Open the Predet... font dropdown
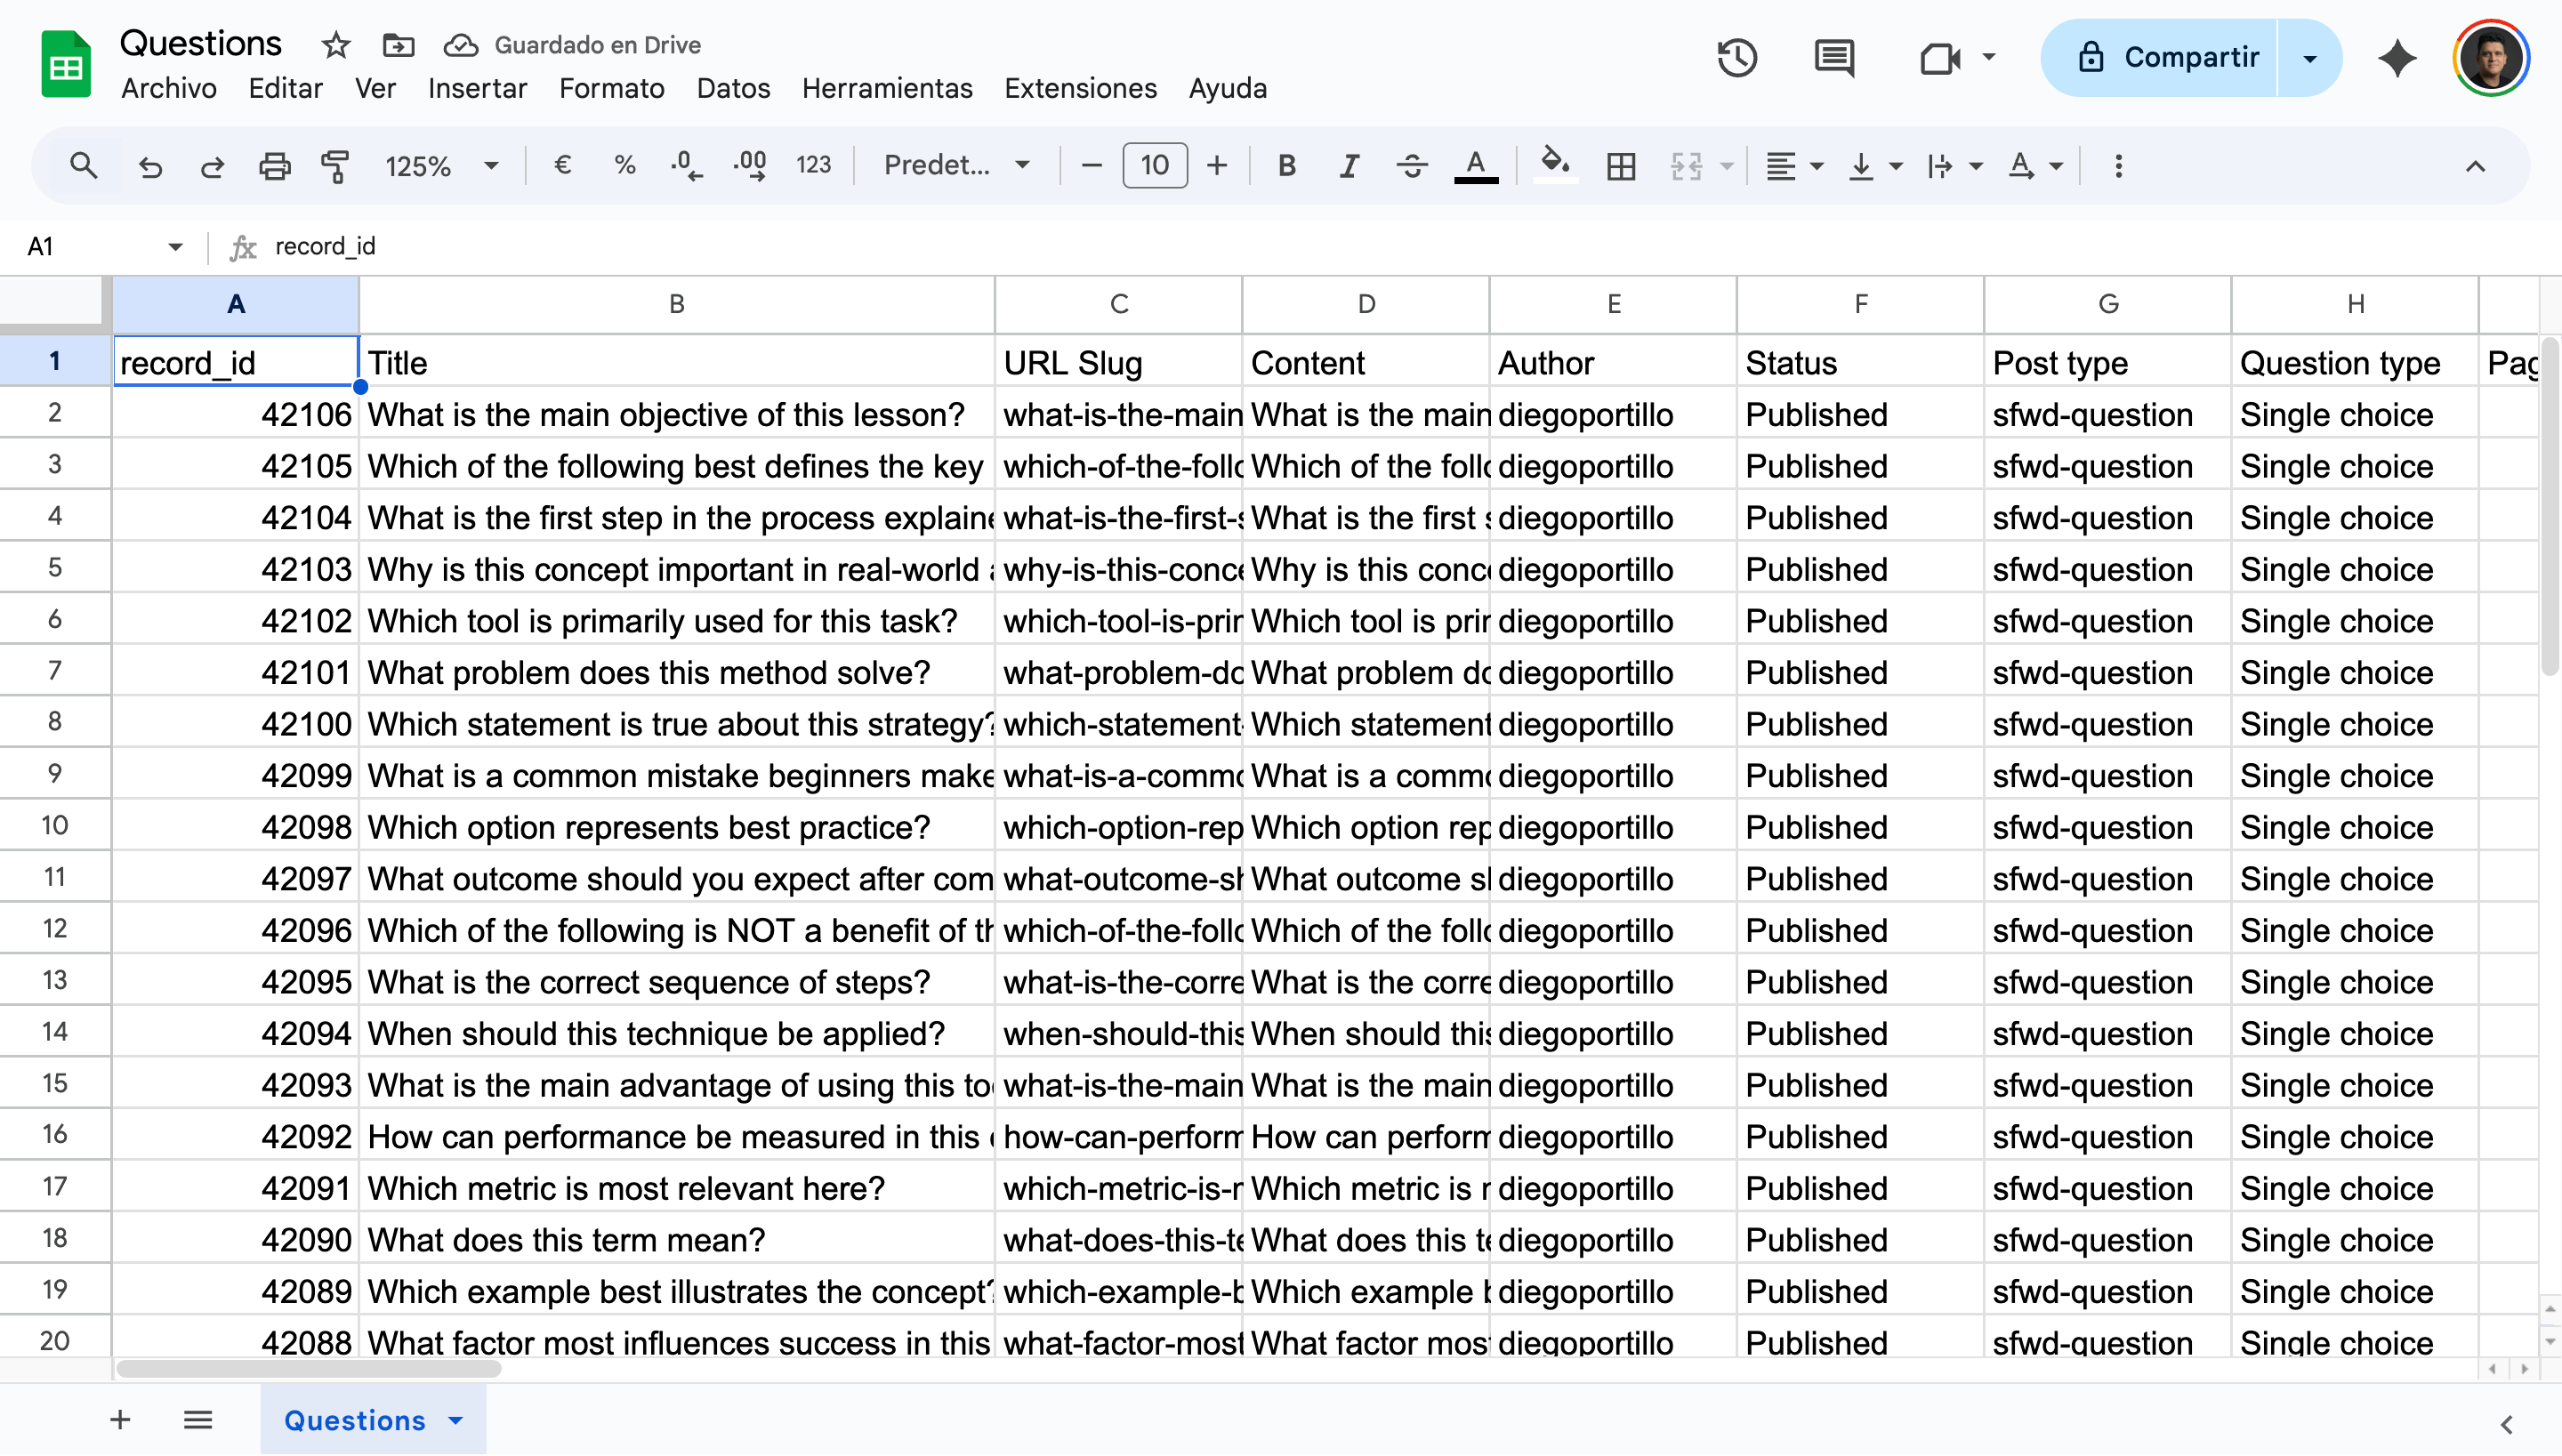 (956, 166)
